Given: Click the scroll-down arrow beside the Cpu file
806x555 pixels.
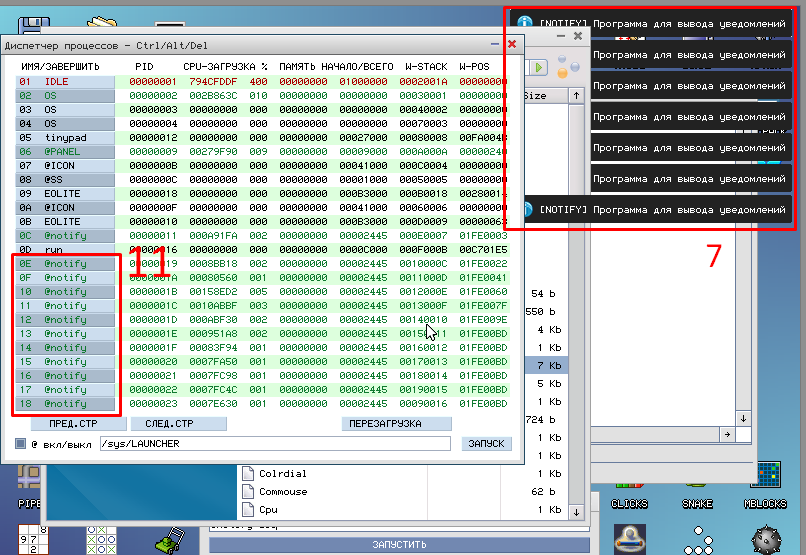Looking at the screenshot, I should click(x=576, y=512).
